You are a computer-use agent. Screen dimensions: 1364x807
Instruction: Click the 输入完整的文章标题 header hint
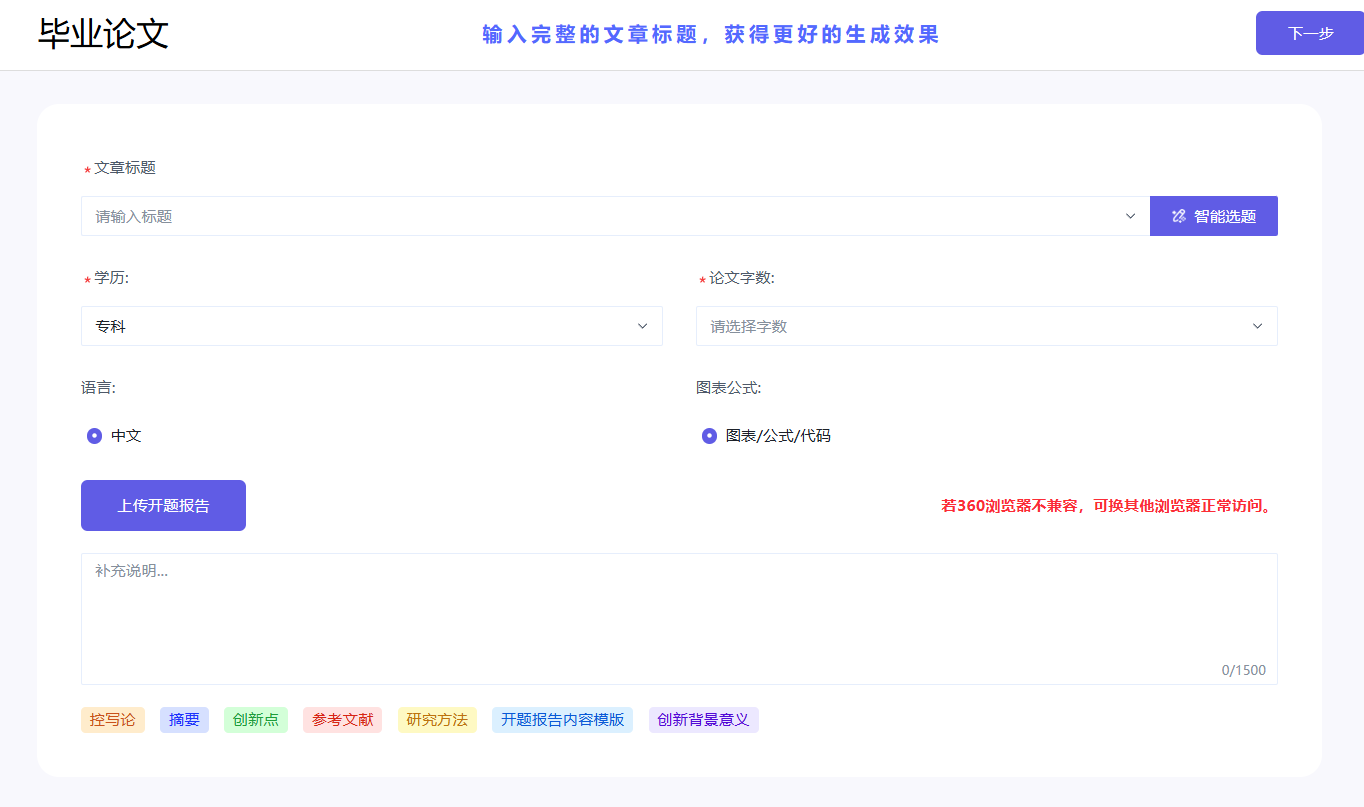click(x=711, y=35)
